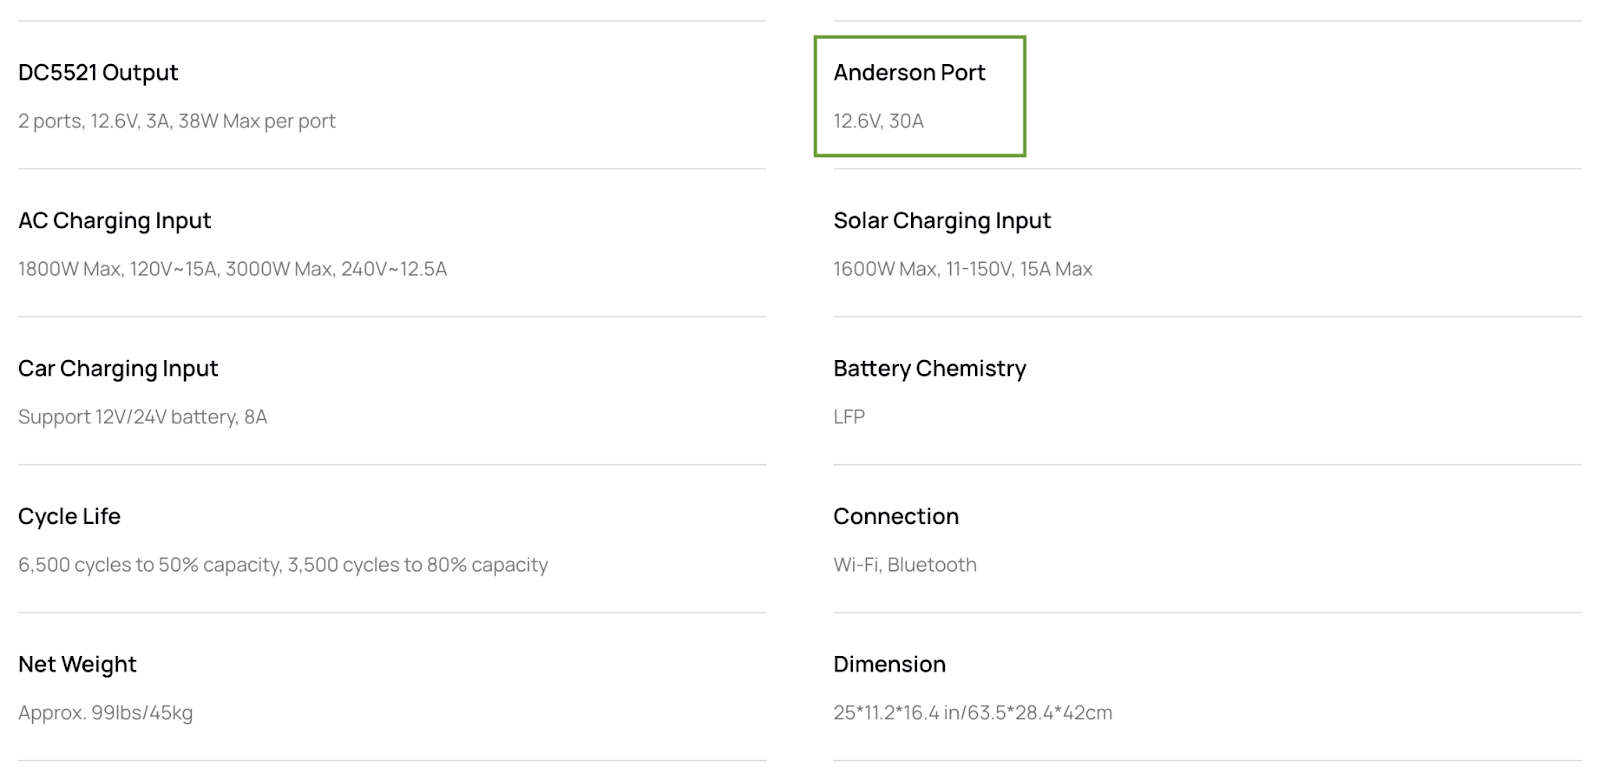Click the Approx. 99lbs/45kg weight value
Viewport: 1600px width, 777px height.
(x=105, y=713)
